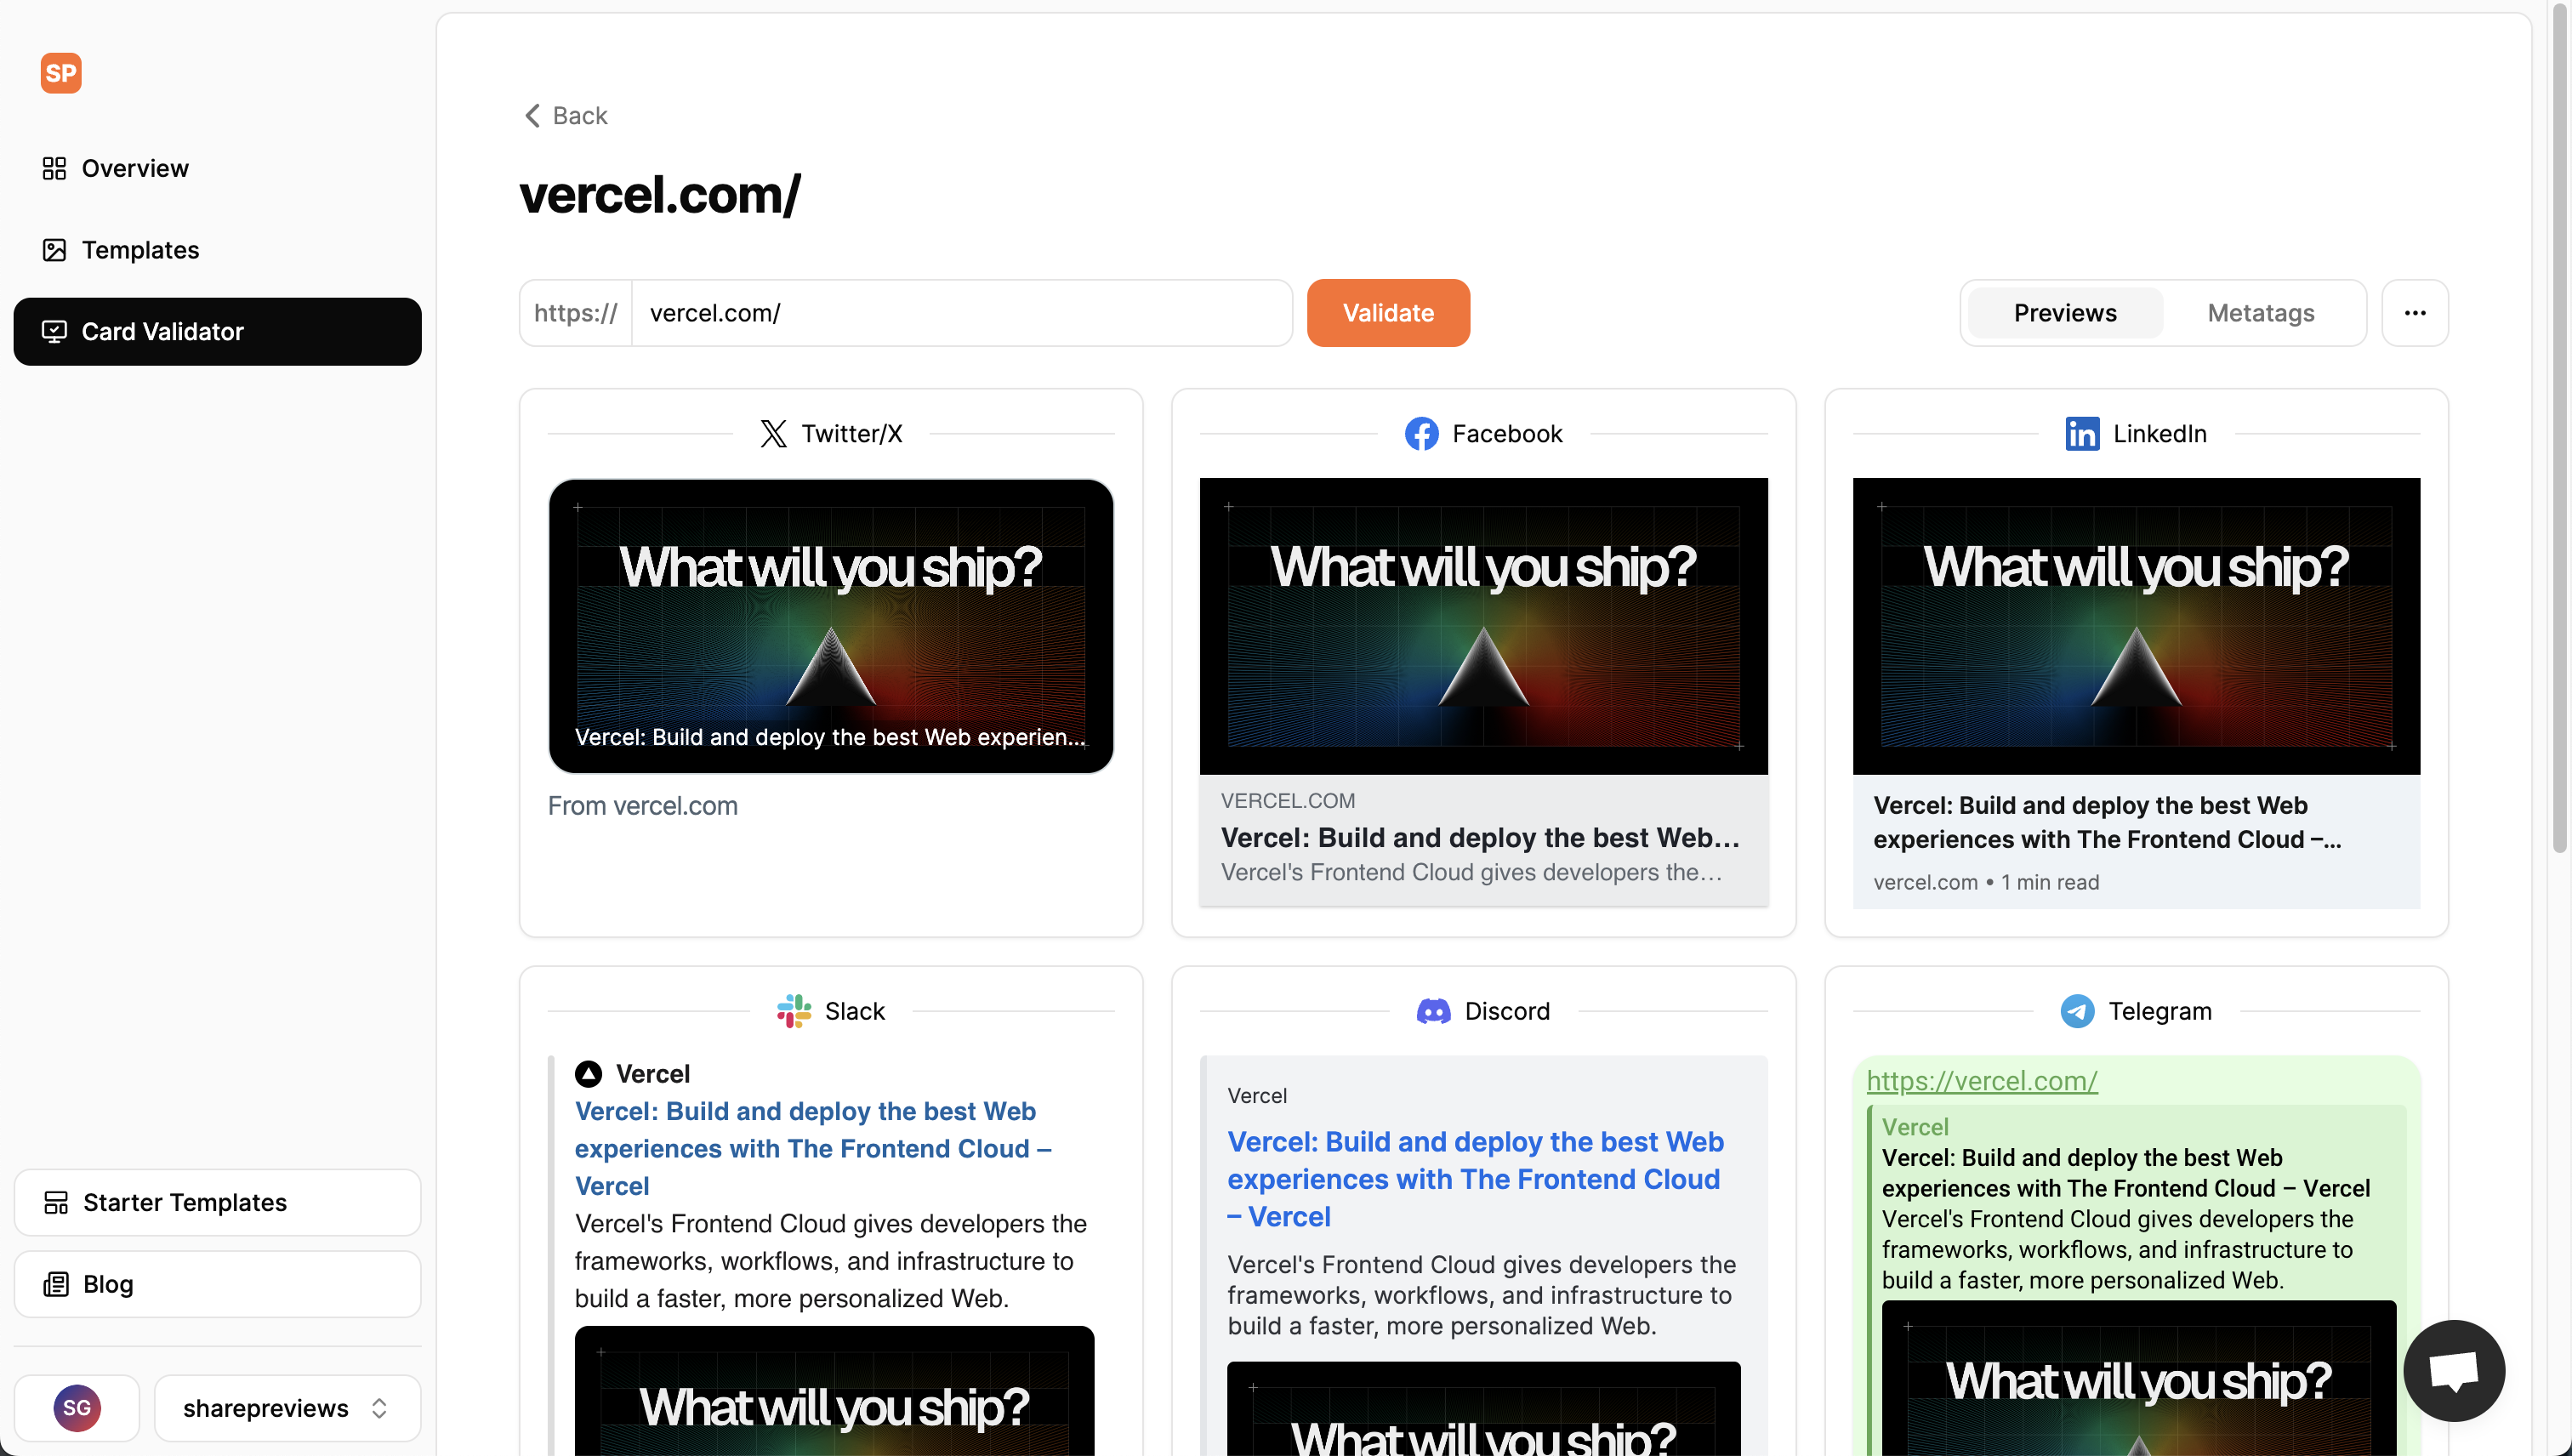The height and width of the screenshot is (1456, 2572).
Task: Click the Slack preview image
Action: tap(834, 1391)
